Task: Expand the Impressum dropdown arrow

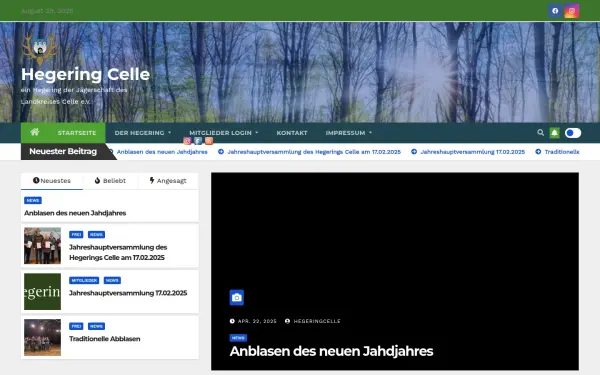Action: tap(370, 133)
